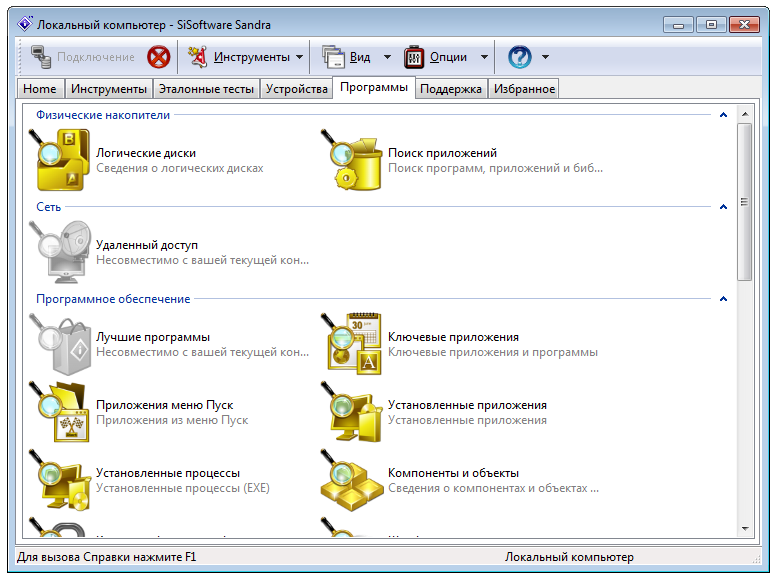Click the red disconnect cross icon

pyautogui.click(x=159, y=57)
